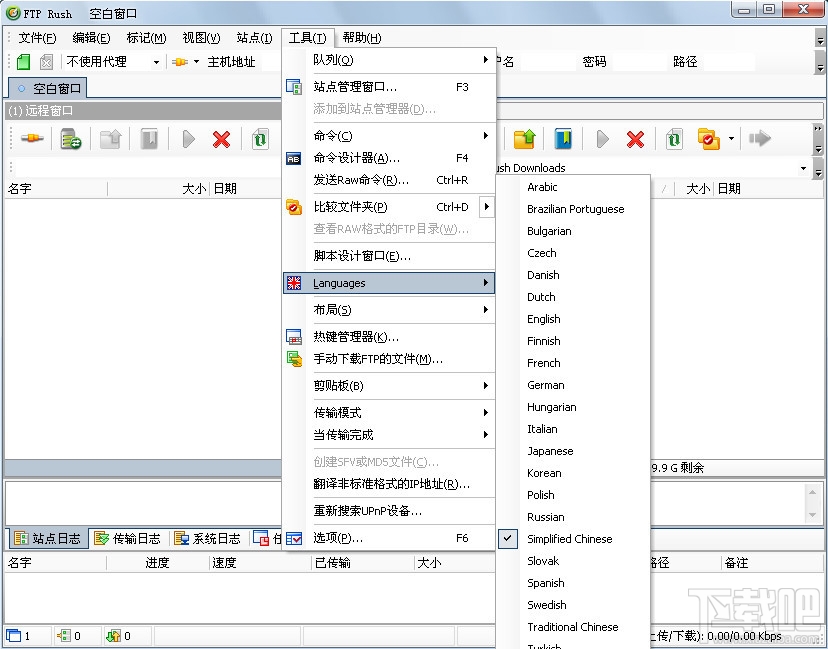Click the gray folder-up icon in the remote pane
This screenshot has width=828, height=649.
[x=110, y=139]
